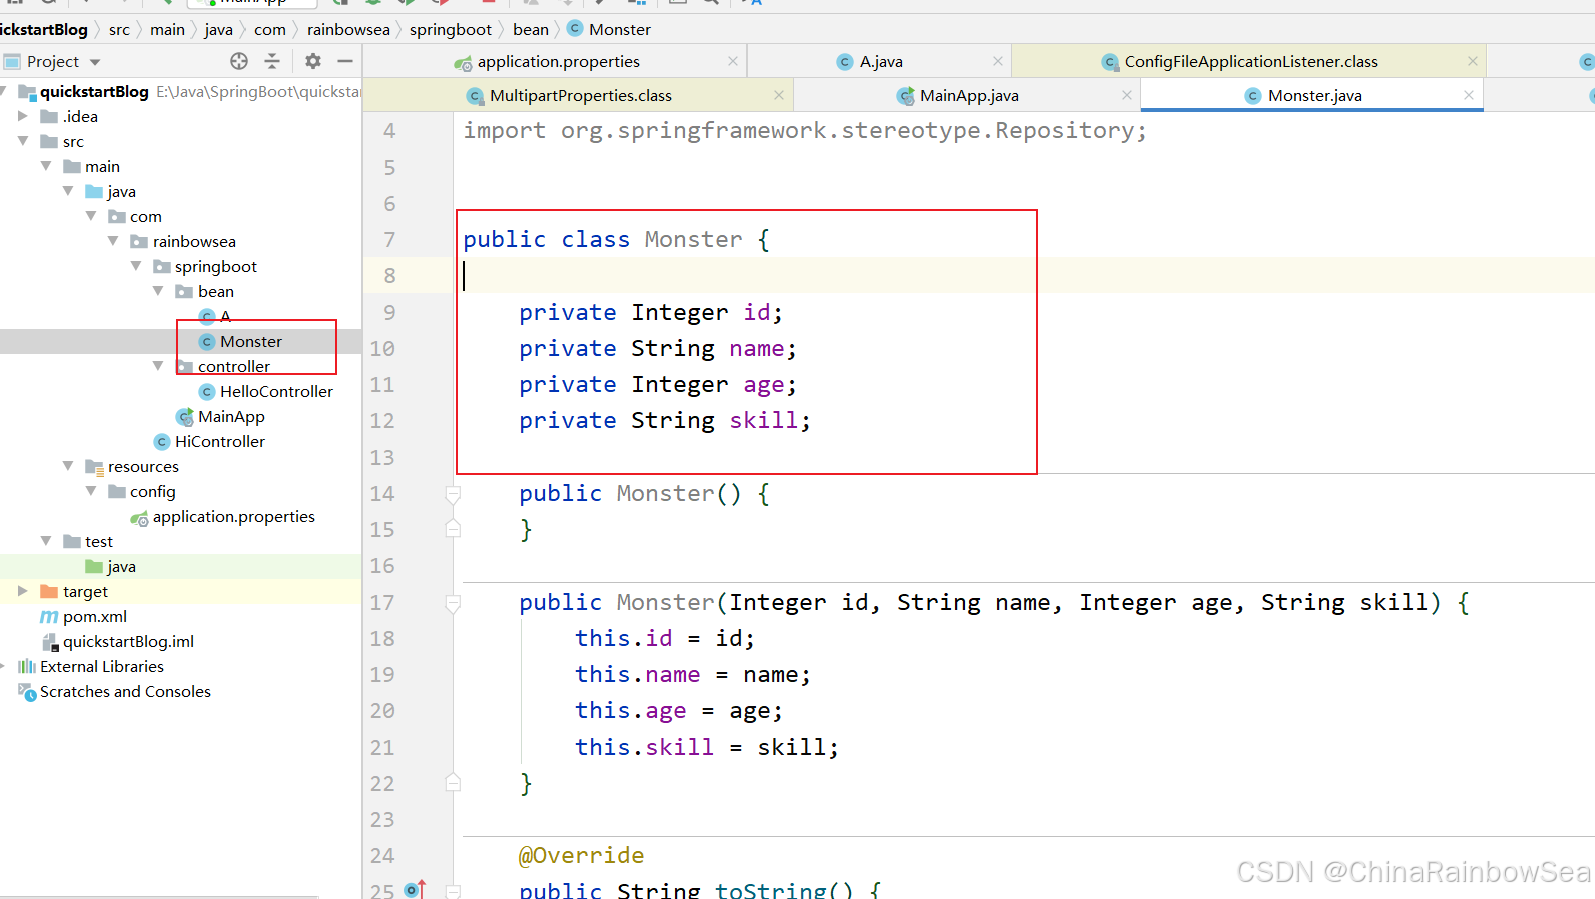
Task: Click the 'this.name = name;' statement
Action: pos(692,675)
